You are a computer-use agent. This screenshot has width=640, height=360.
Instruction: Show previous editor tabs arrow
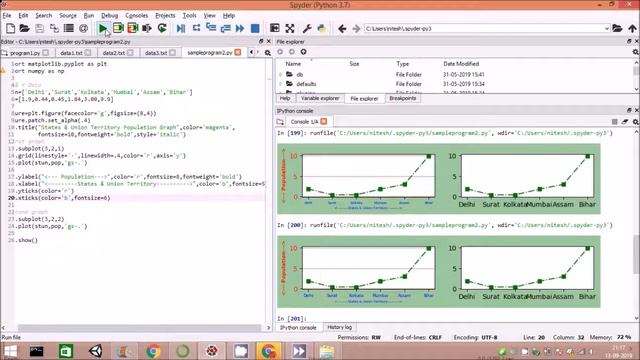tap(251, 52)
